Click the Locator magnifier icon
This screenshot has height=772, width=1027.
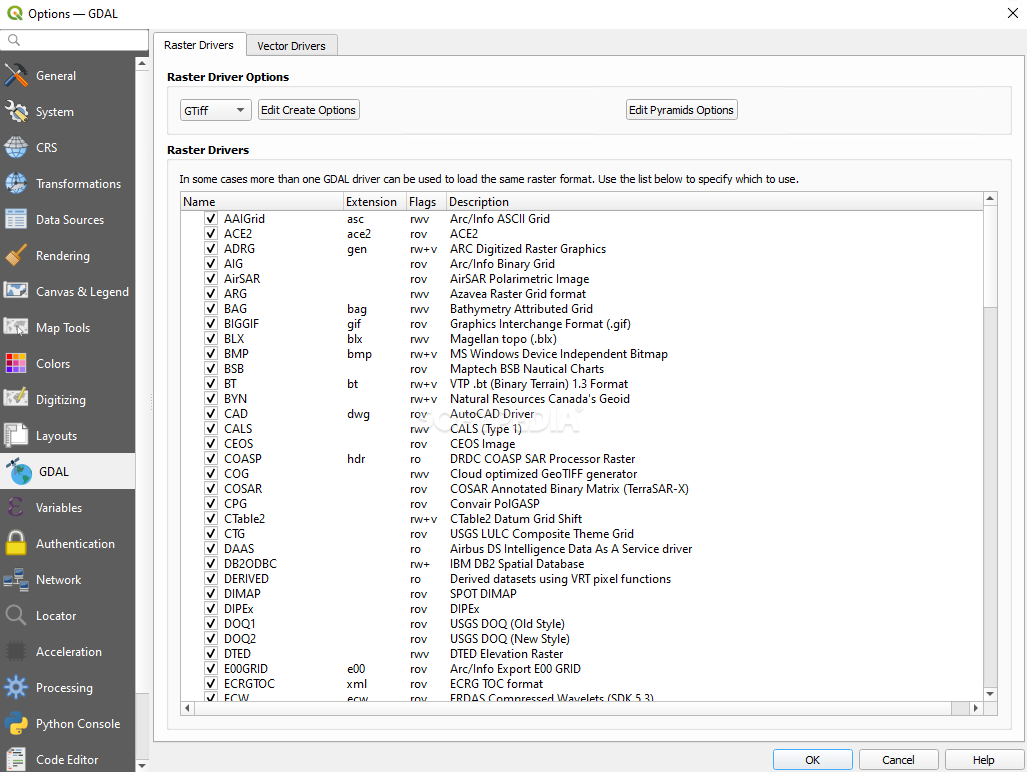click(16, 616)
